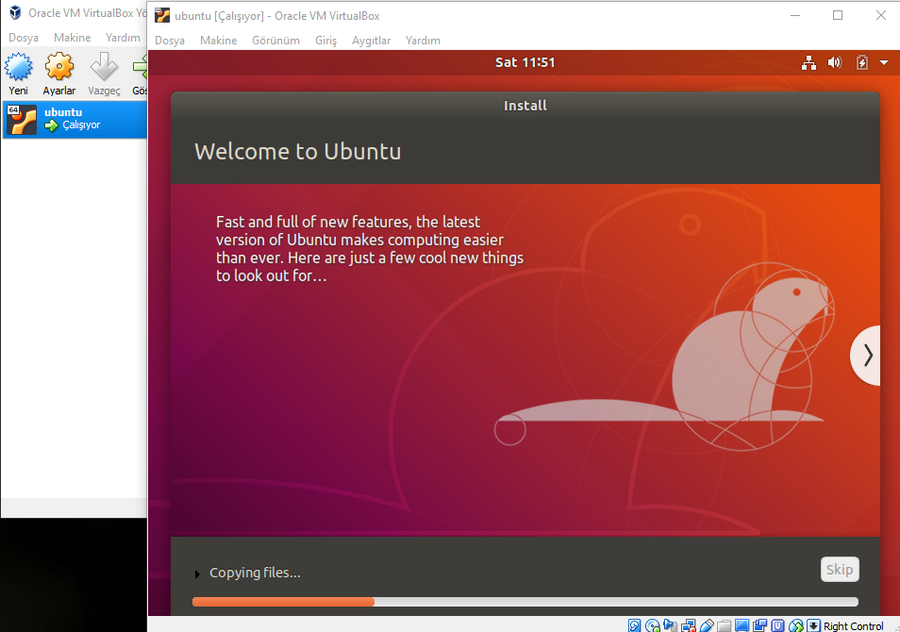This screenshot has width=900, height=632.
Task: Click the hard disk activity status icon
Action: pos(635,626)
